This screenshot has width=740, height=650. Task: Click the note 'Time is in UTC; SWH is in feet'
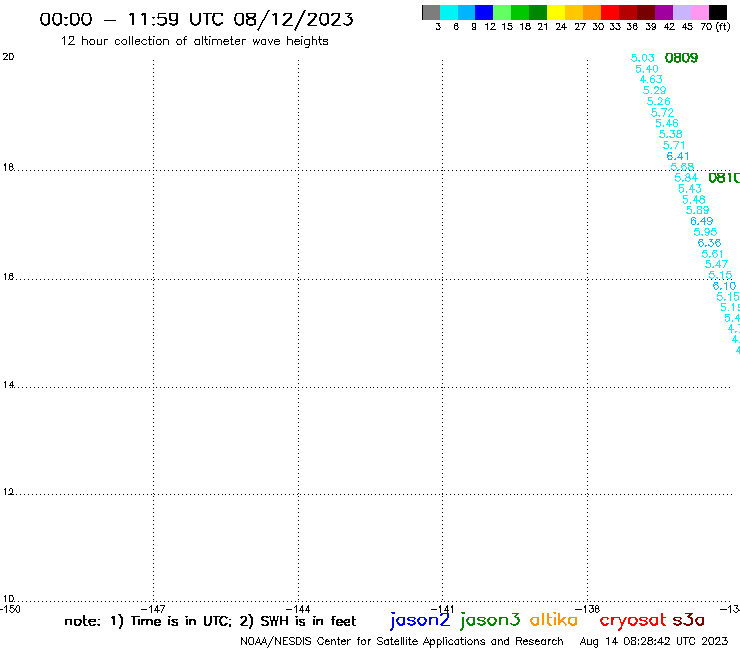click(x=210, y=621)
